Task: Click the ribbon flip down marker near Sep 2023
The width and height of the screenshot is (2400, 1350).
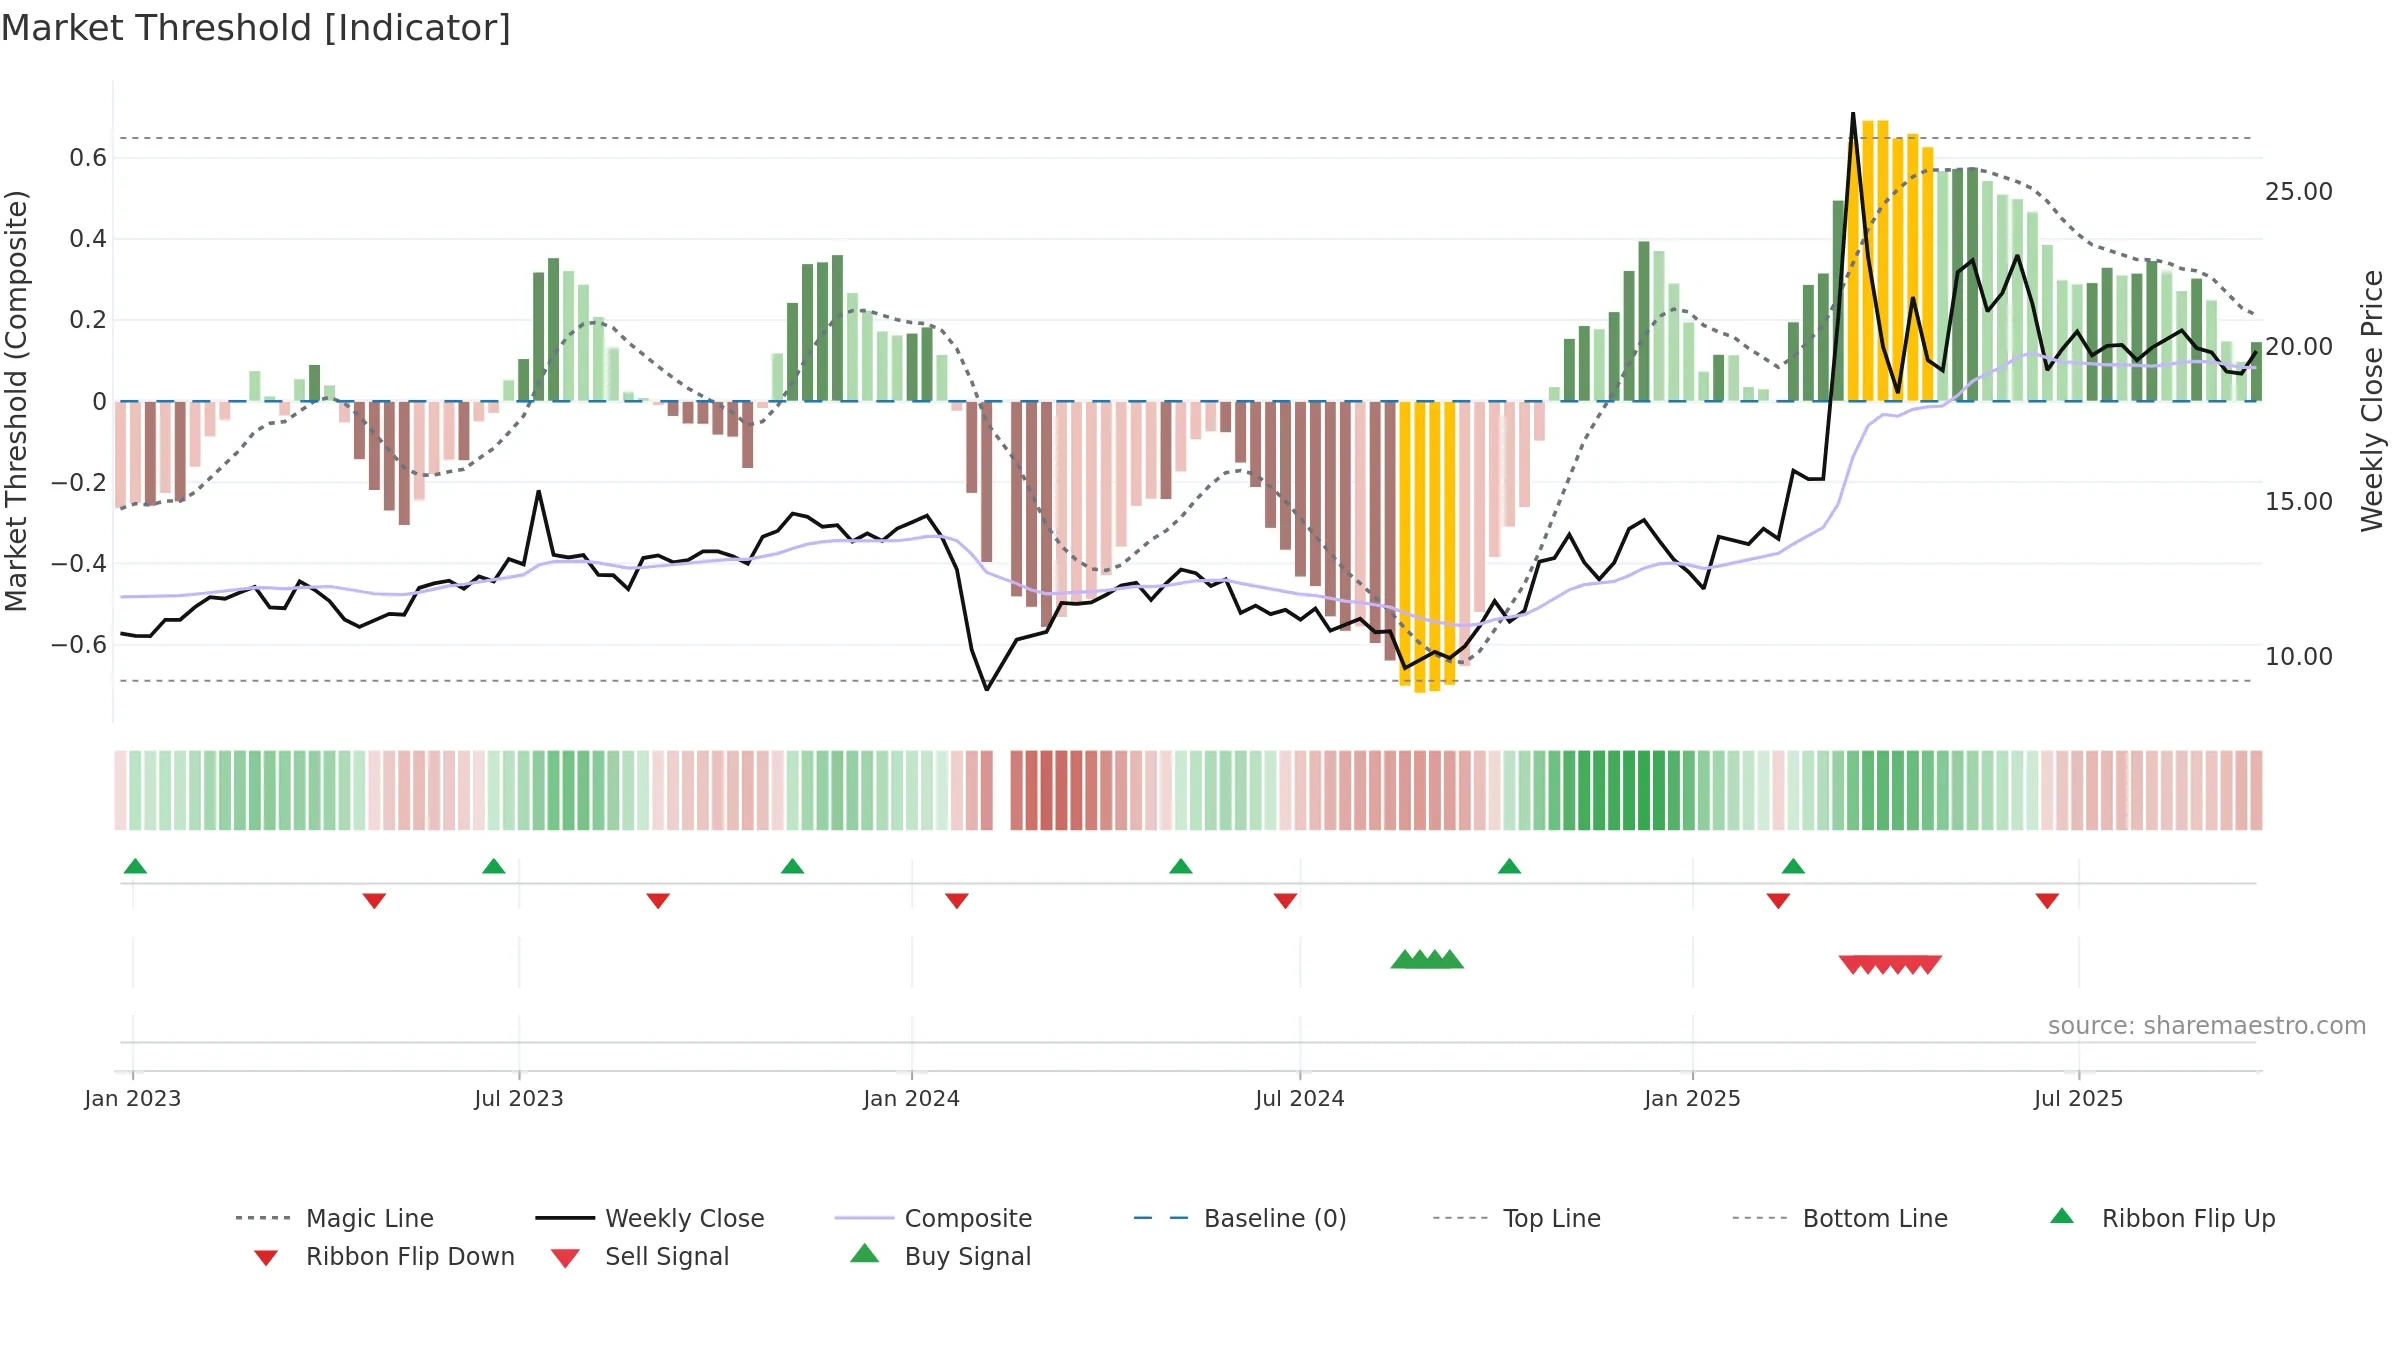Action: click(658, 901)
